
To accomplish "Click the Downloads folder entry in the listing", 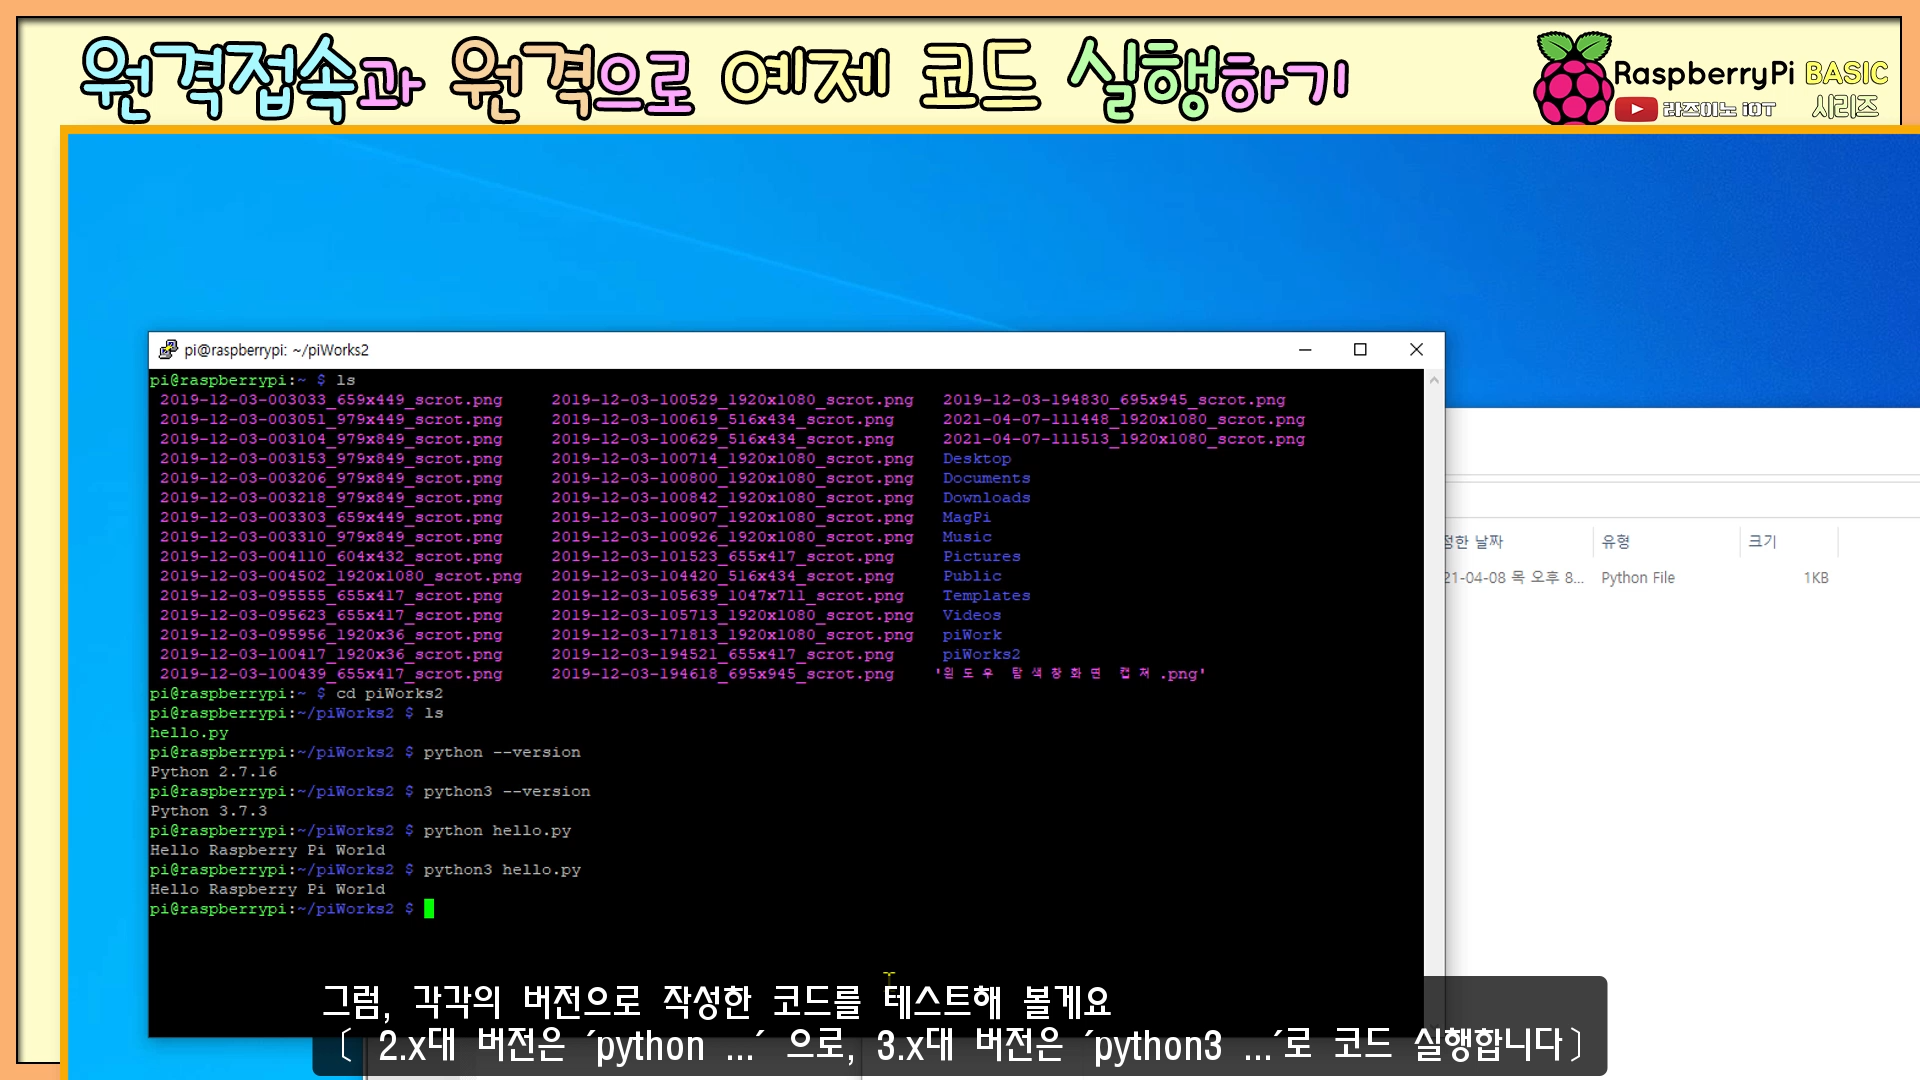I will 985,497.
